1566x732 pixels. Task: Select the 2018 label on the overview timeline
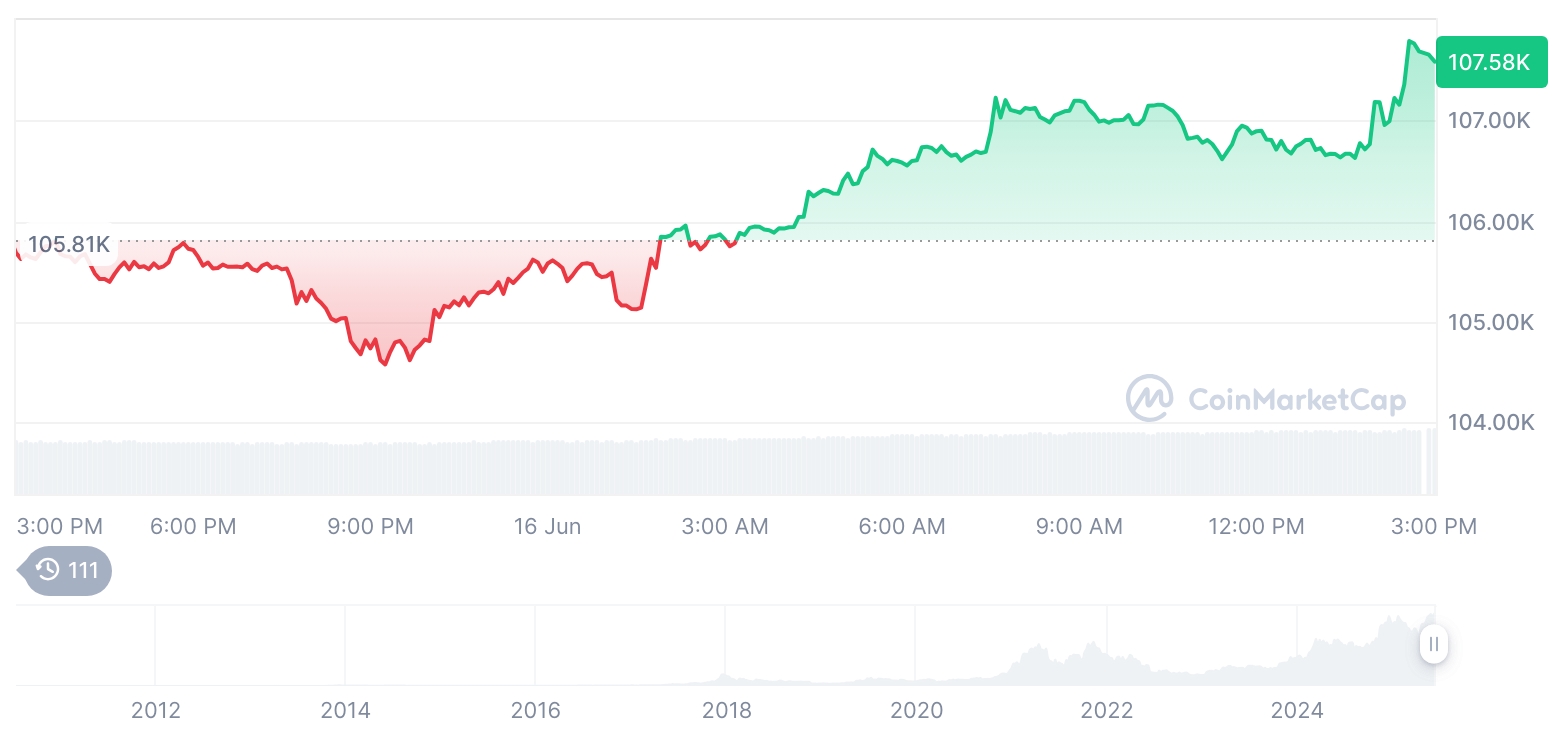[x=726, y=711]
